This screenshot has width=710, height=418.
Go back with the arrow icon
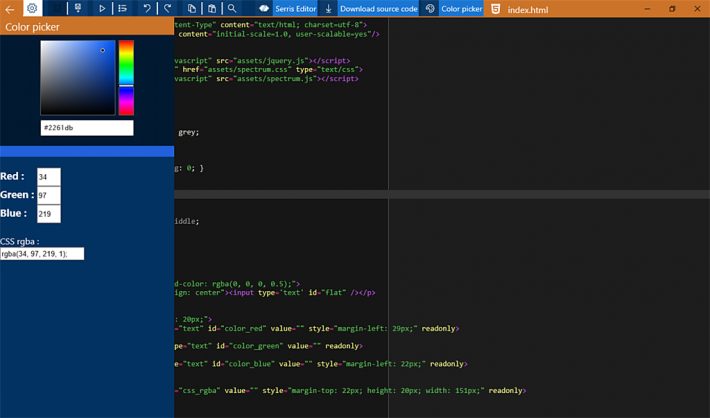10,9
